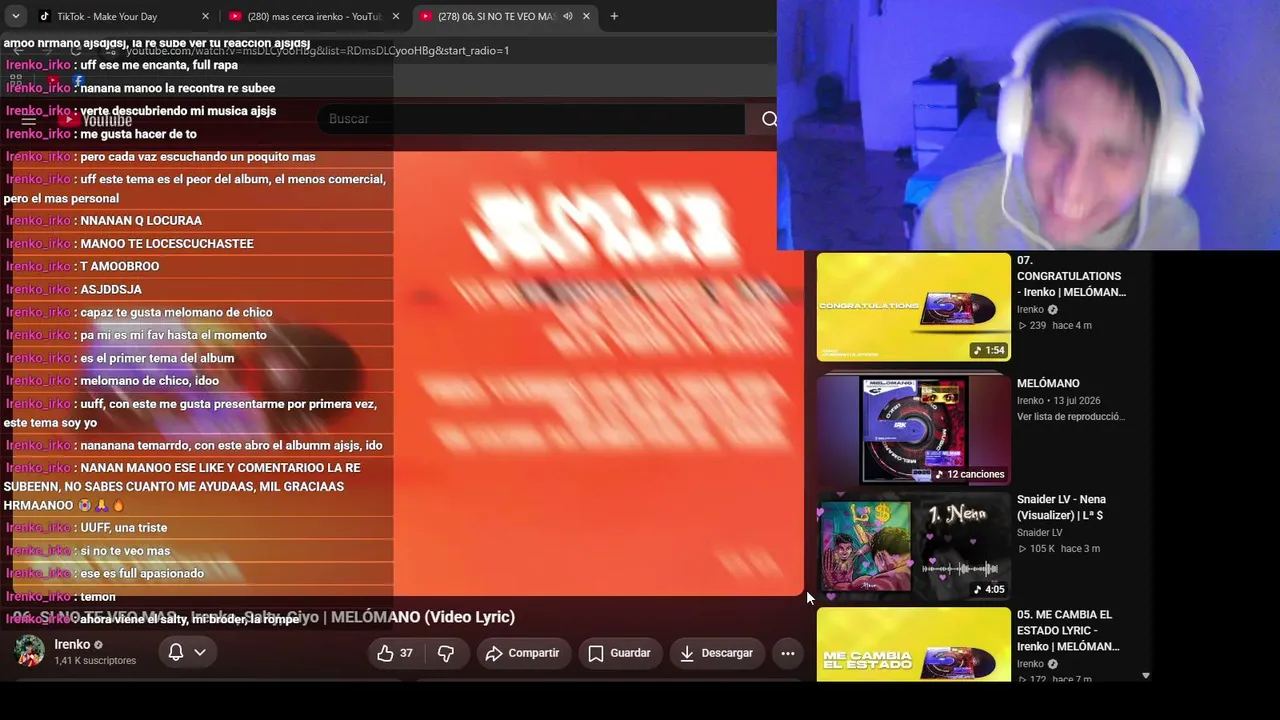The height and width of the screenshot is (720, 1280).
Task: Open the 07. CONGRATULATIONS video thumbnail
Action: [914, 306]
